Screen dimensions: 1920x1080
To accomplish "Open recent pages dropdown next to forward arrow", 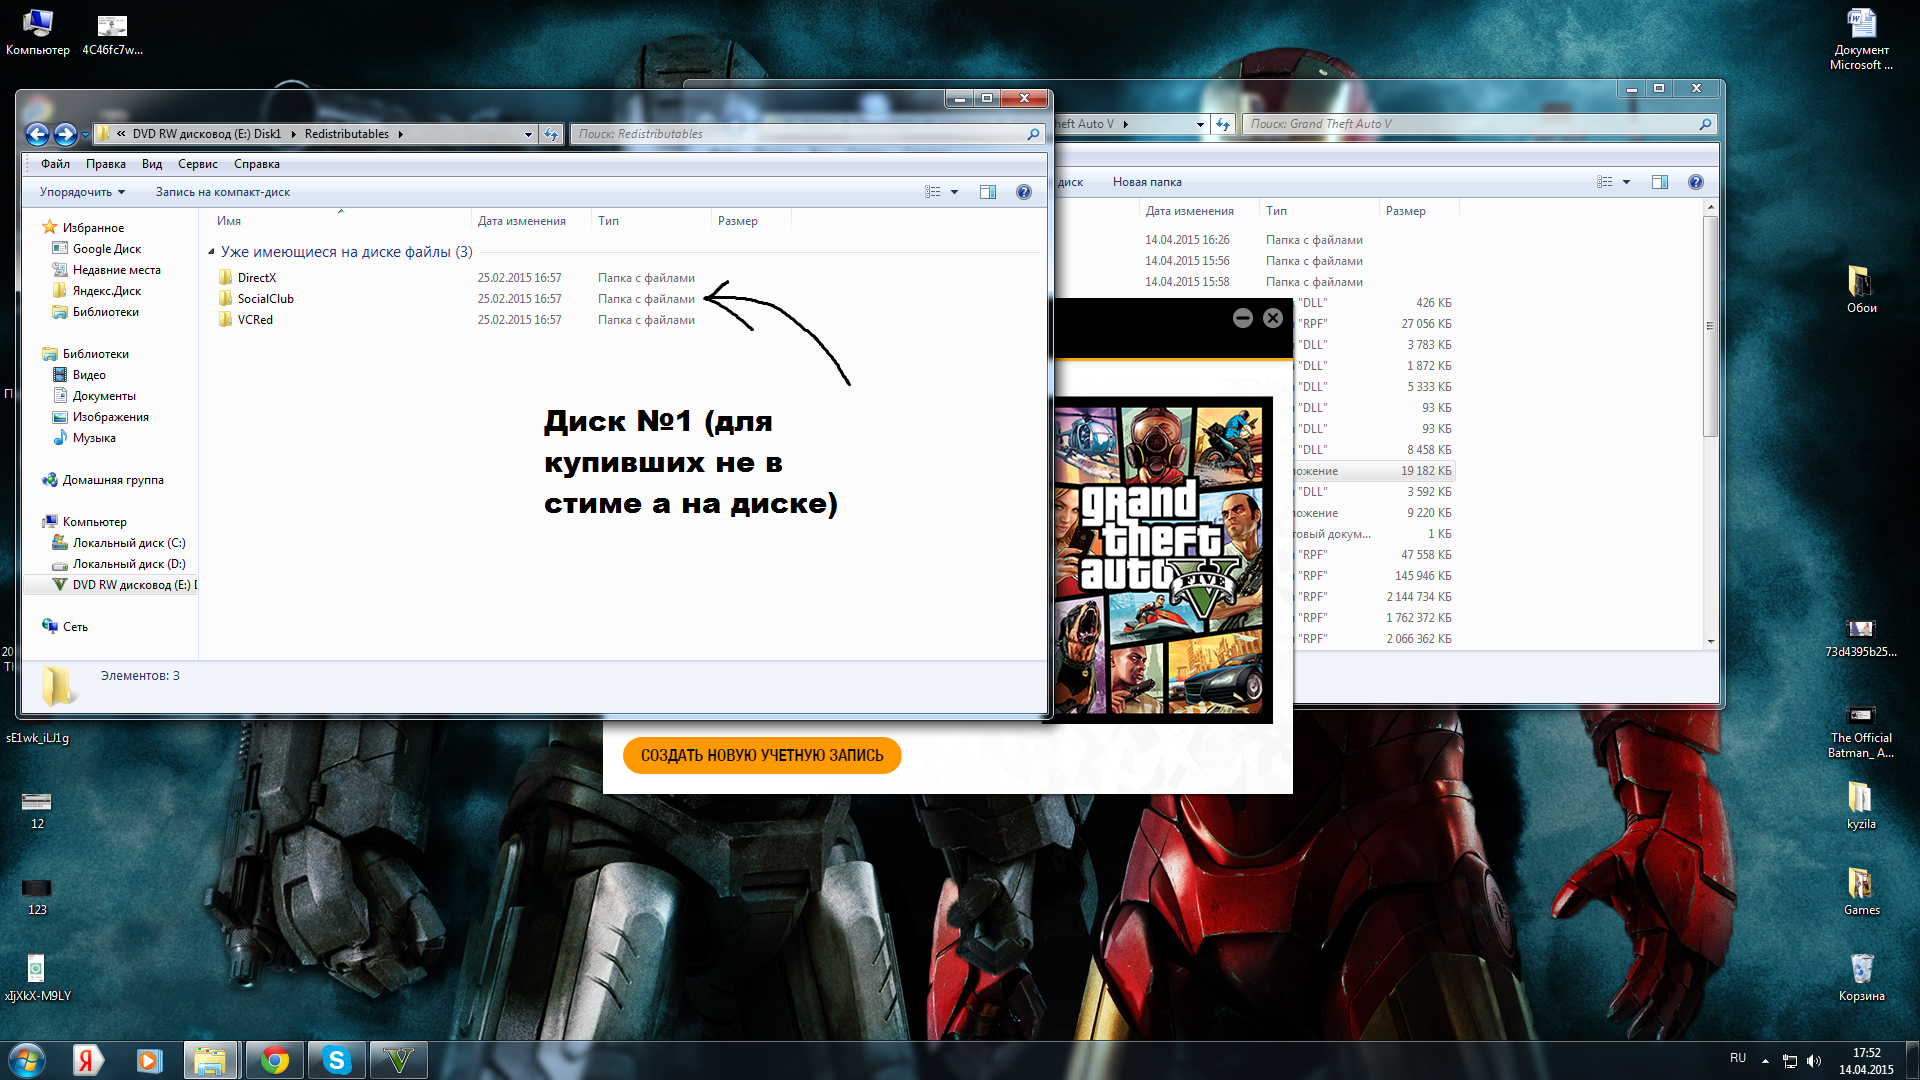I will pyautogui.click(x=85, y=134).
